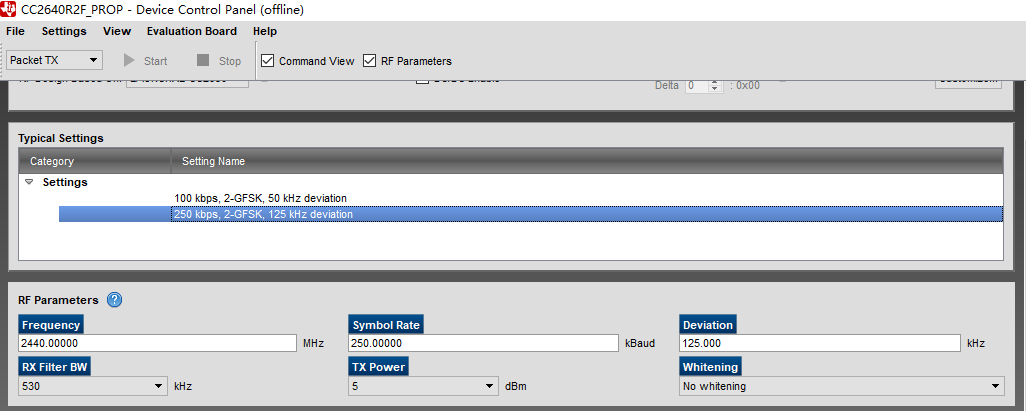Image resolution: width=1035 pixels, height=413 pixels.
Task: Open the Whitening dropdown
Action: tap(842, 386)
